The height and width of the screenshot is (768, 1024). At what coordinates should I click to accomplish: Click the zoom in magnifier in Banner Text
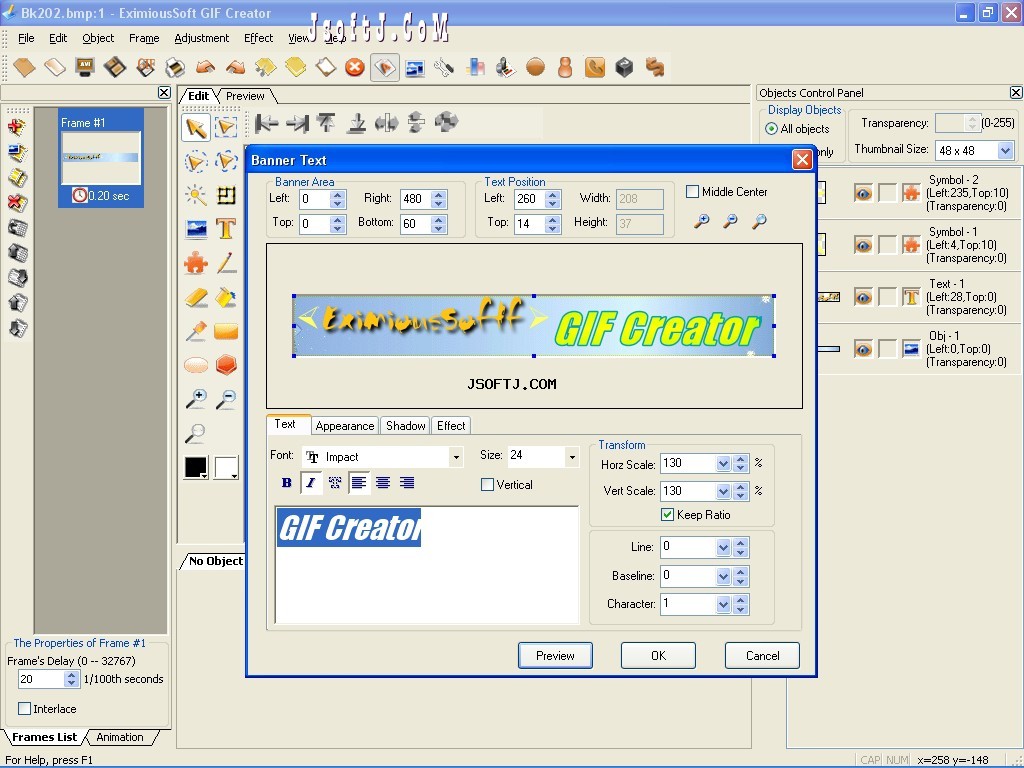(701, 221)
